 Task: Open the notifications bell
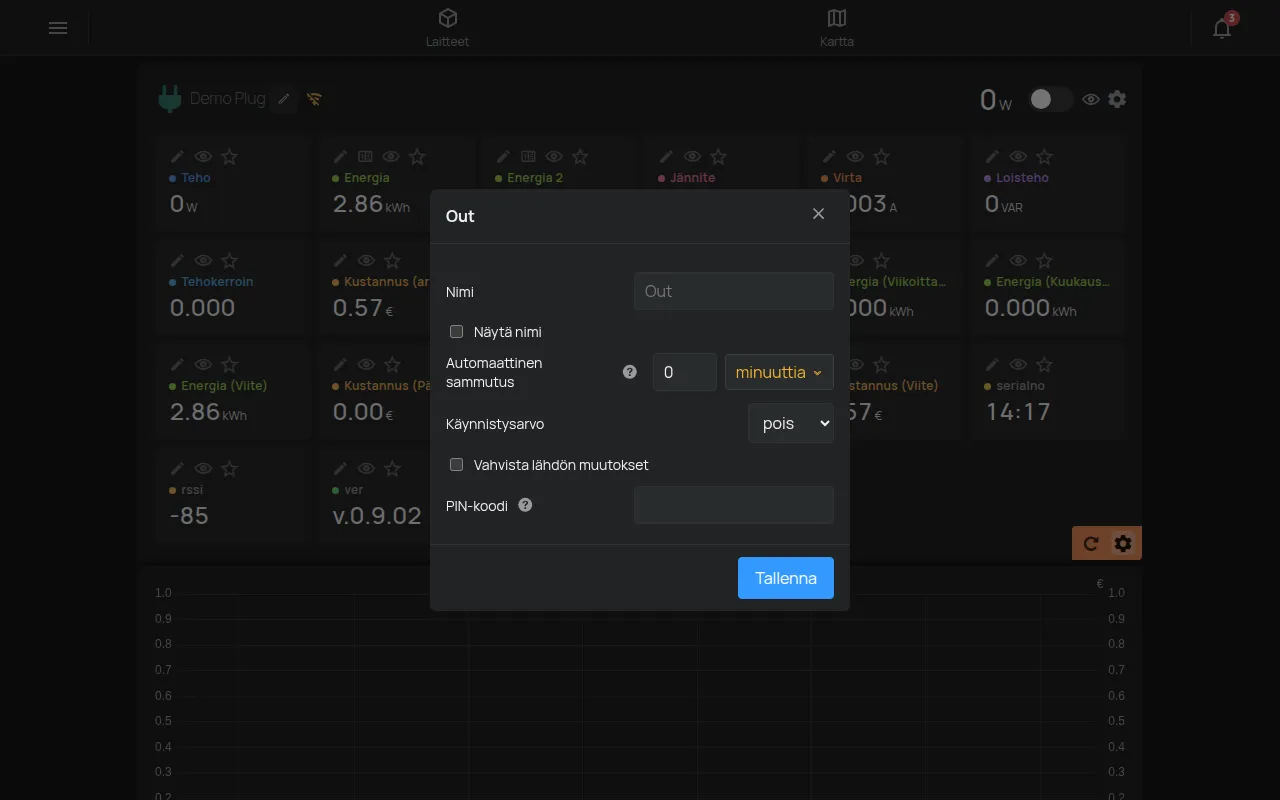[1222, 28]
